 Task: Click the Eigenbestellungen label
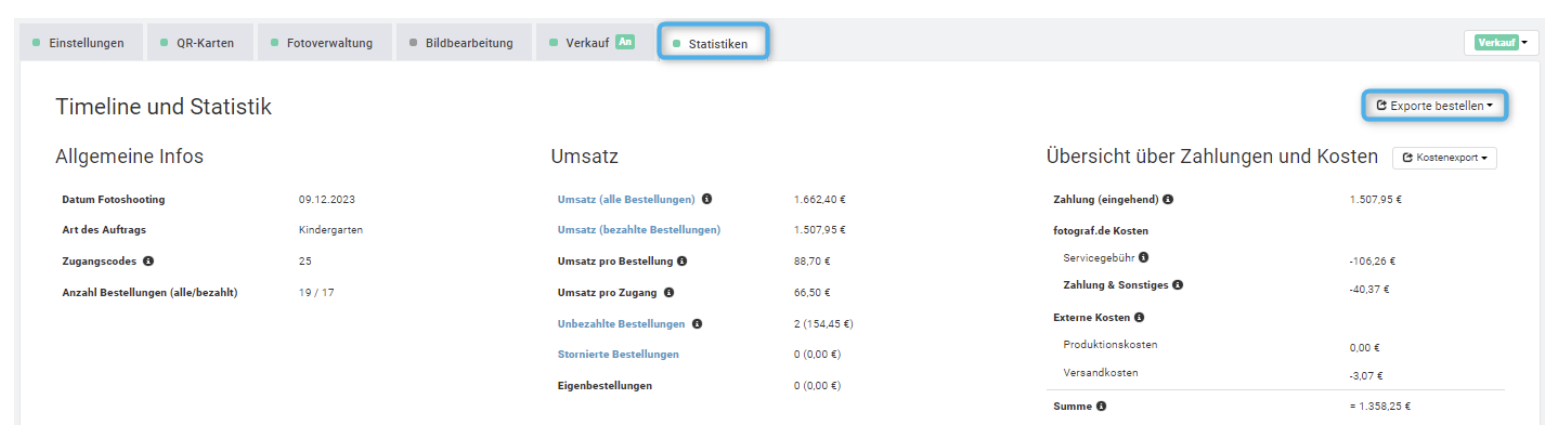(x=605, y=385)
